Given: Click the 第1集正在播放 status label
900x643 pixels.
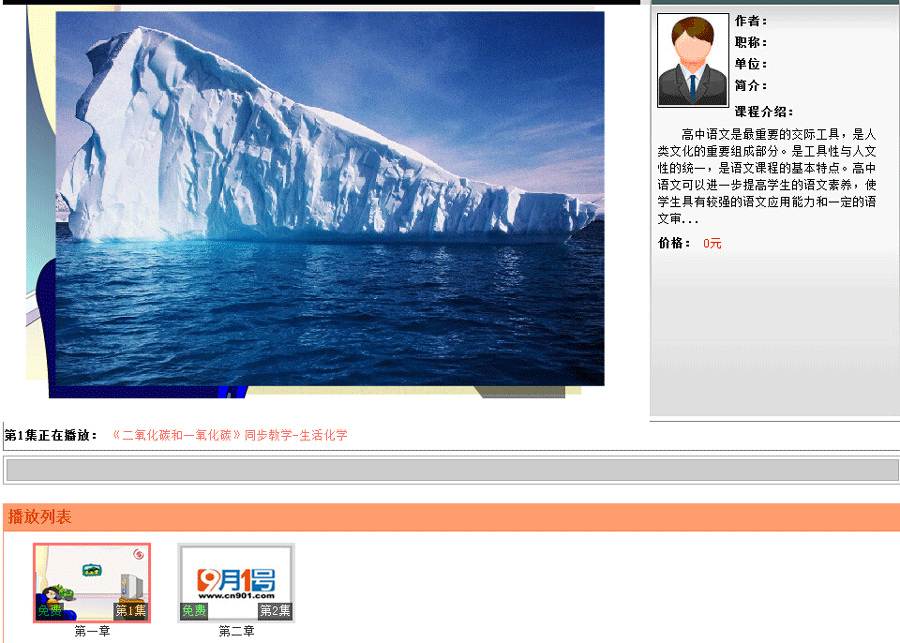Looking at the screenshot, I should [x=52, y=436].
